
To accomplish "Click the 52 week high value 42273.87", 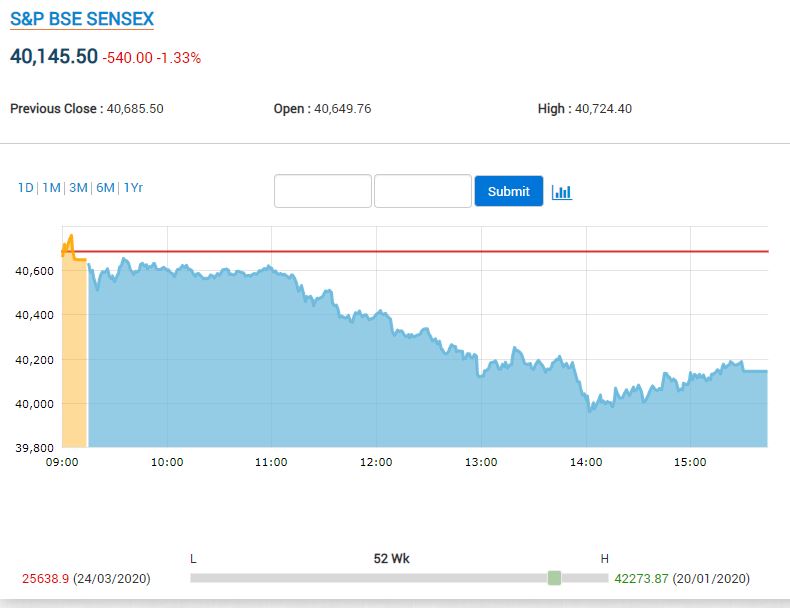I will coord(641,579).
